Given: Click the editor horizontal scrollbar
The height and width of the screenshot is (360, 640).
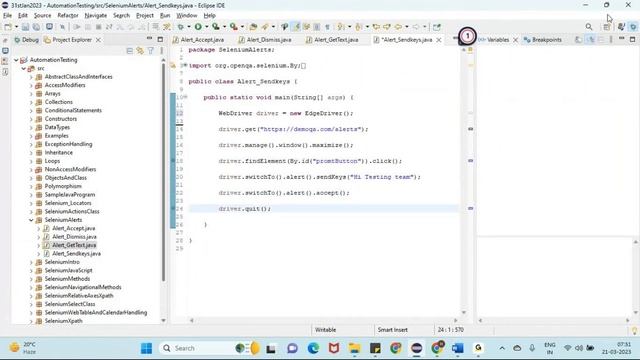Looking at the screenshot, I should [x=324, y=320].
